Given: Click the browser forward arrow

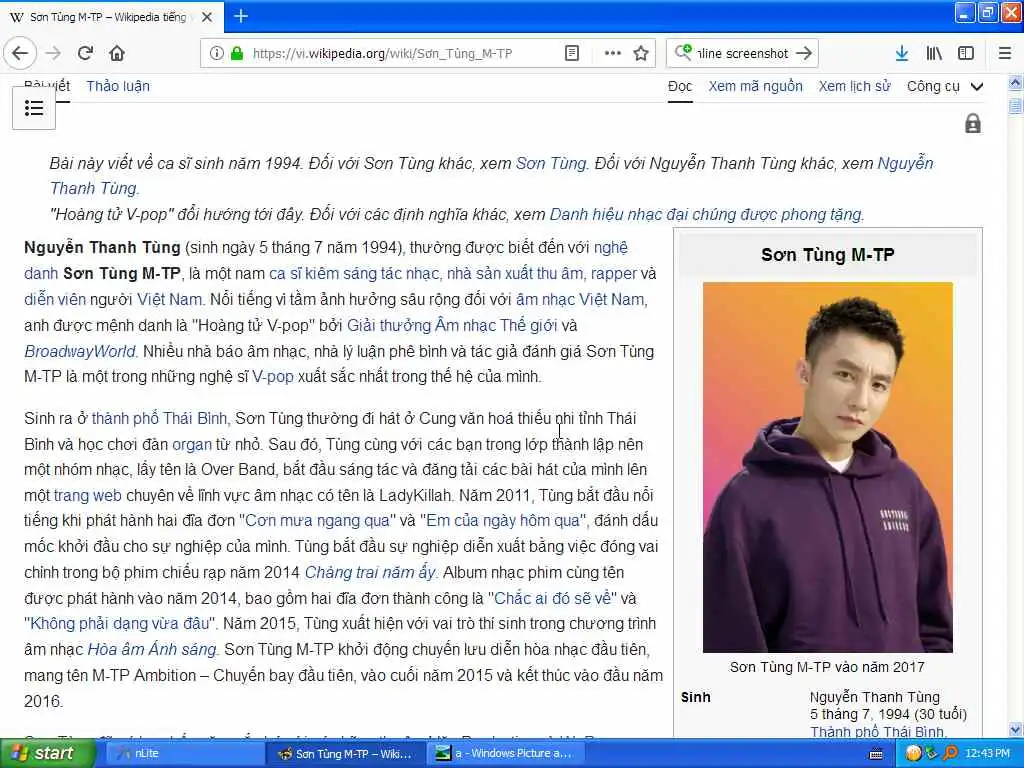Looking at the screenshot, I should 54,53.
